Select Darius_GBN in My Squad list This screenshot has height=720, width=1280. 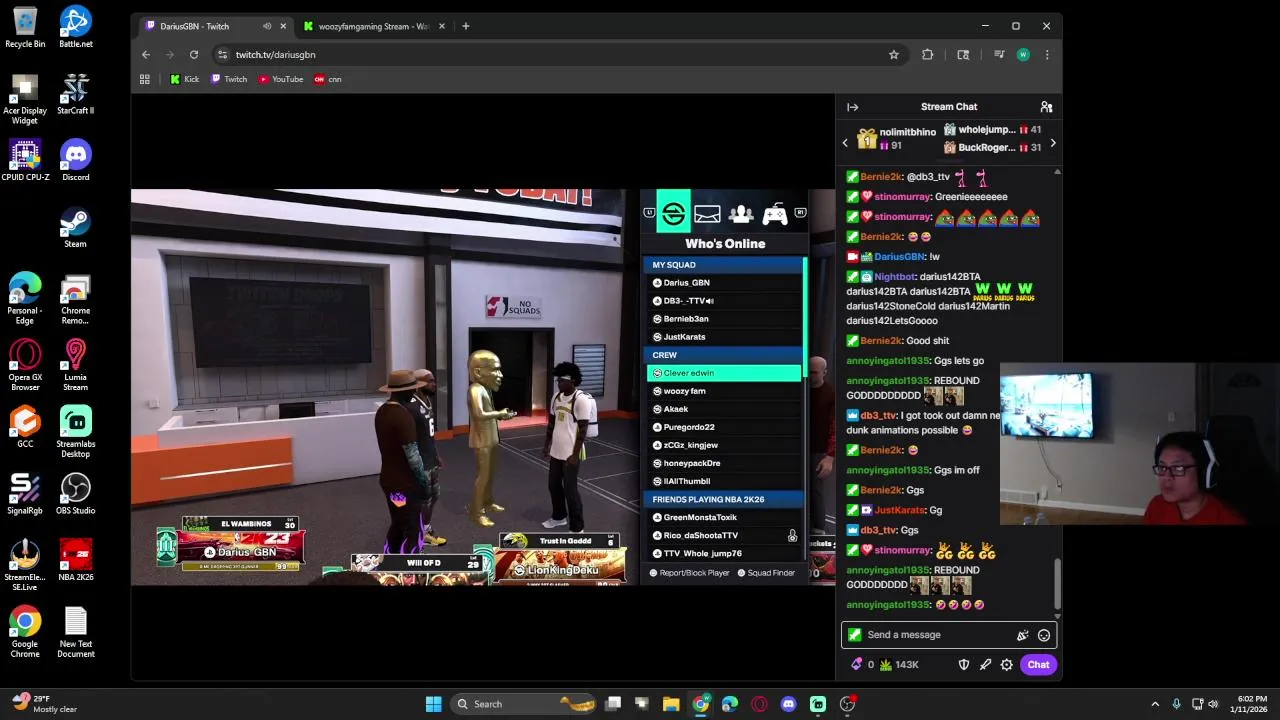coord(724,283)
